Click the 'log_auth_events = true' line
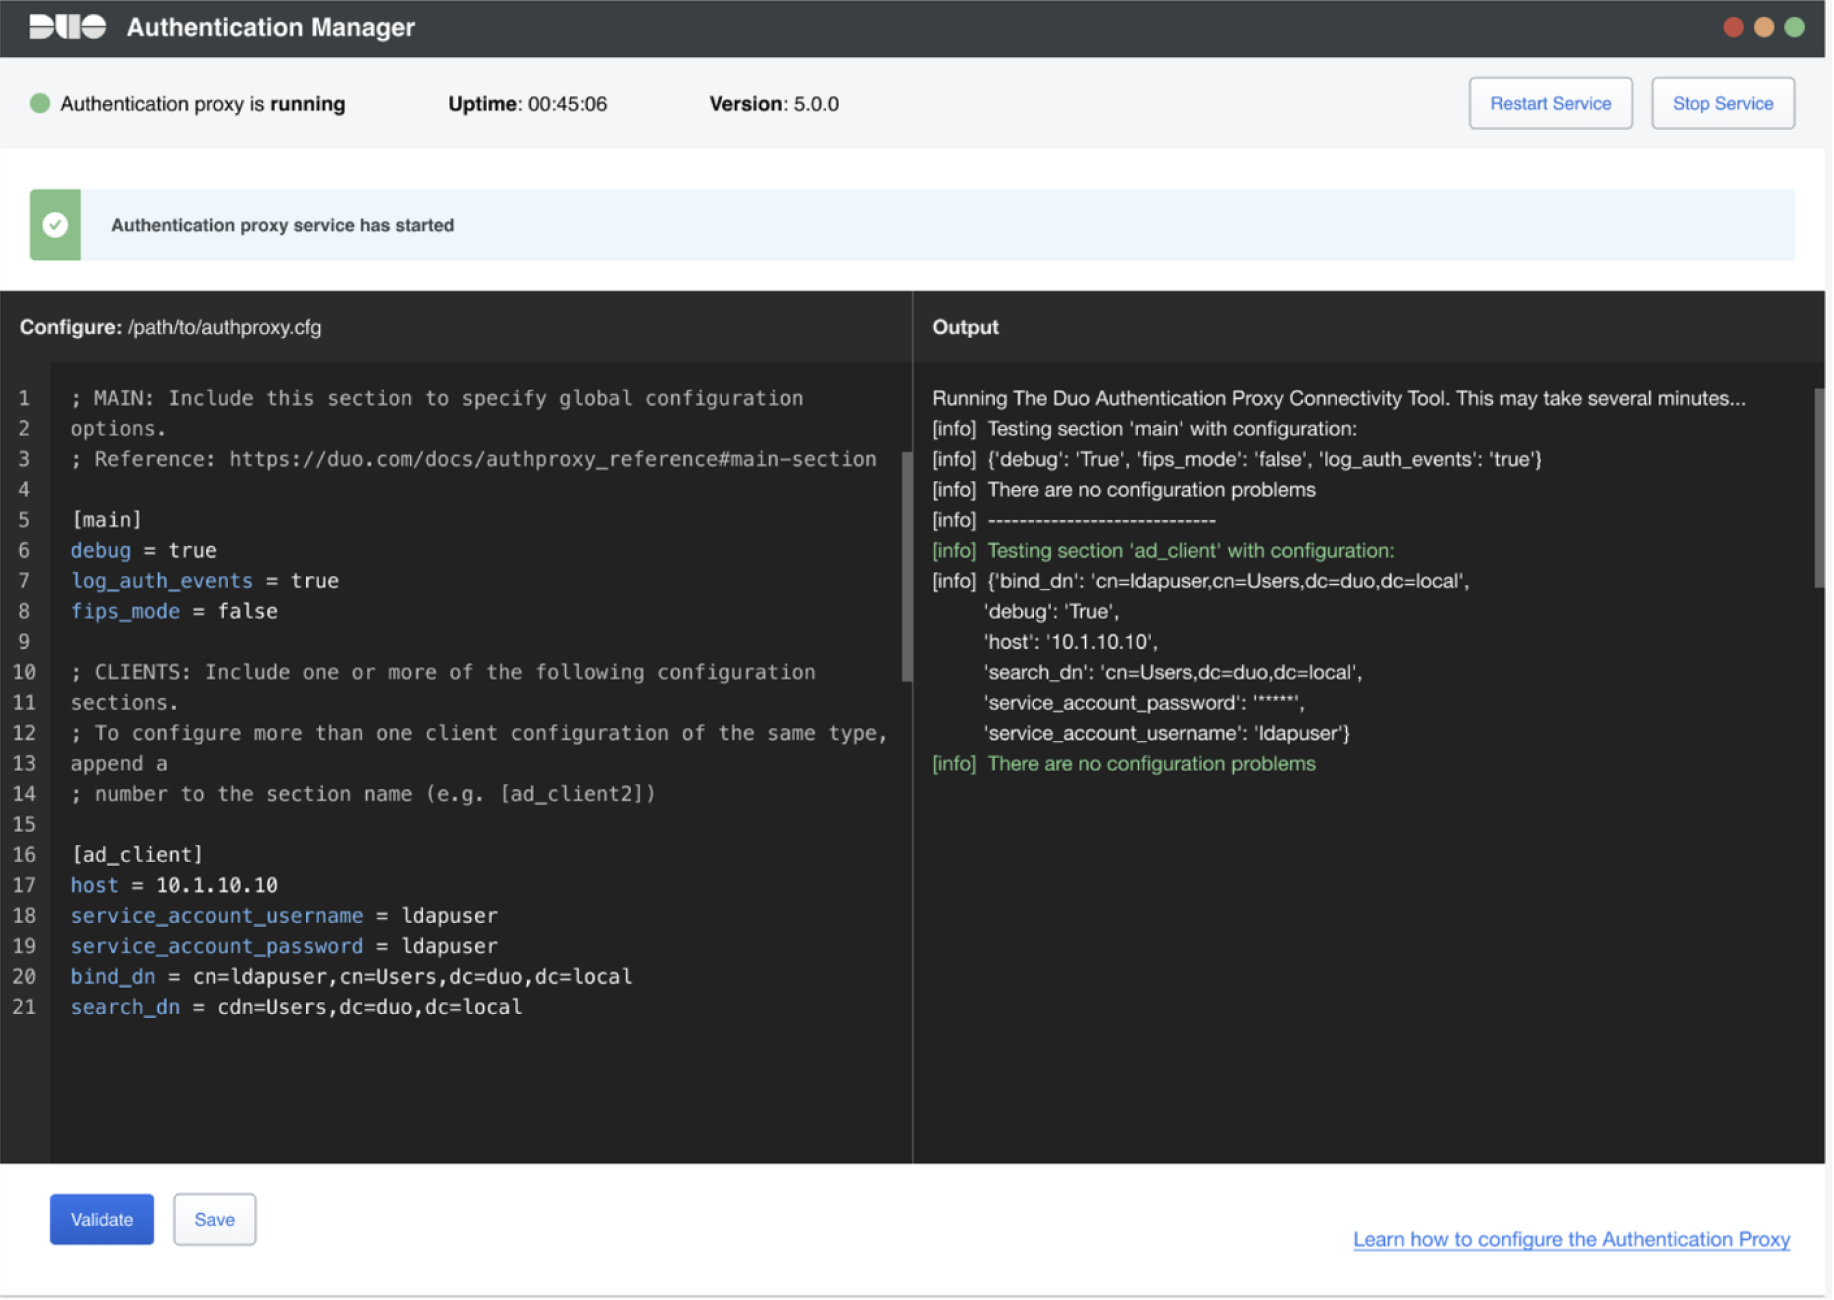The height and width of the screenshot is (1300, 1834). (x=204, y=581)
